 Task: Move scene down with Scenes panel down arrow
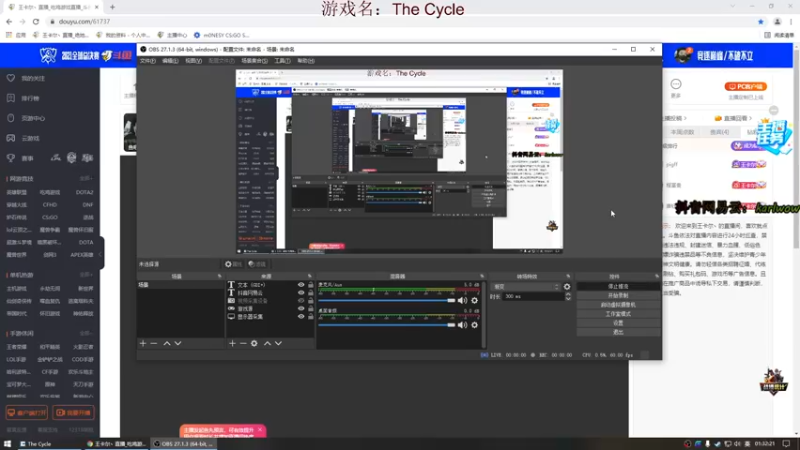178,343
